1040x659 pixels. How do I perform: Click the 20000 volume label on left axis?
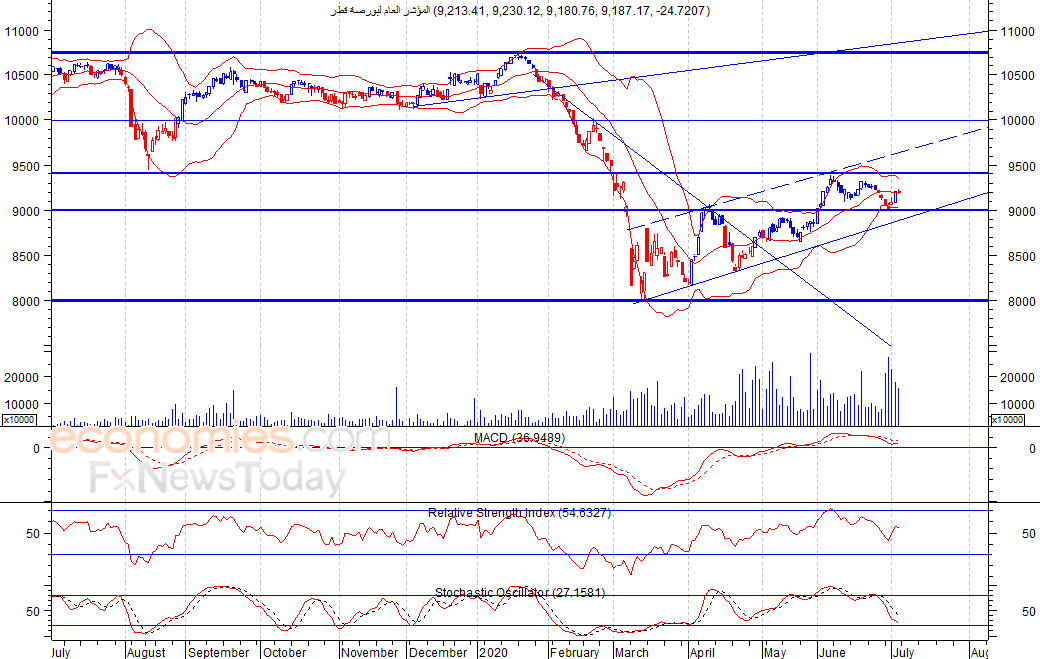click(x=22, y=377)
